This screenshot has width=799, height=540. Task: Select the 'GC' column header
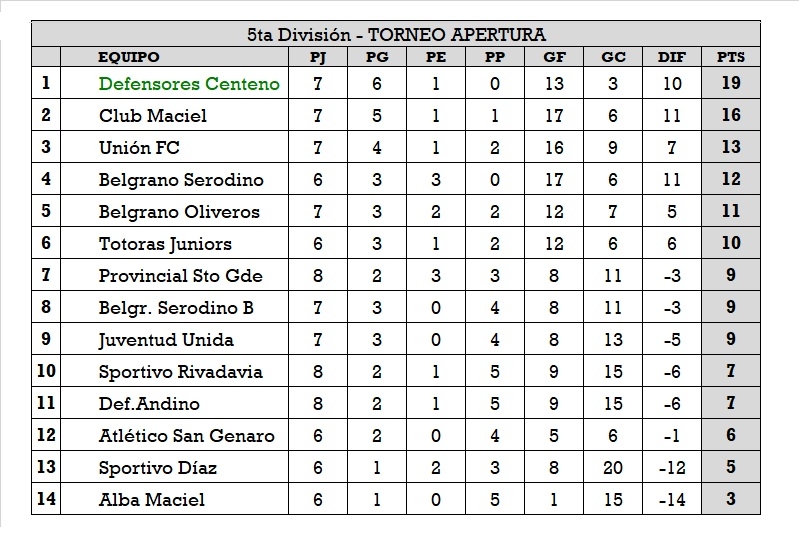pos(613,57)
